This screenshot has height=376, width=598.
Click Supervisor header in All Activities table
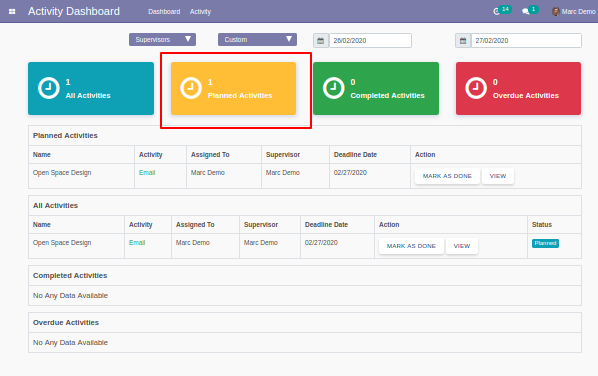coord(261,225)
